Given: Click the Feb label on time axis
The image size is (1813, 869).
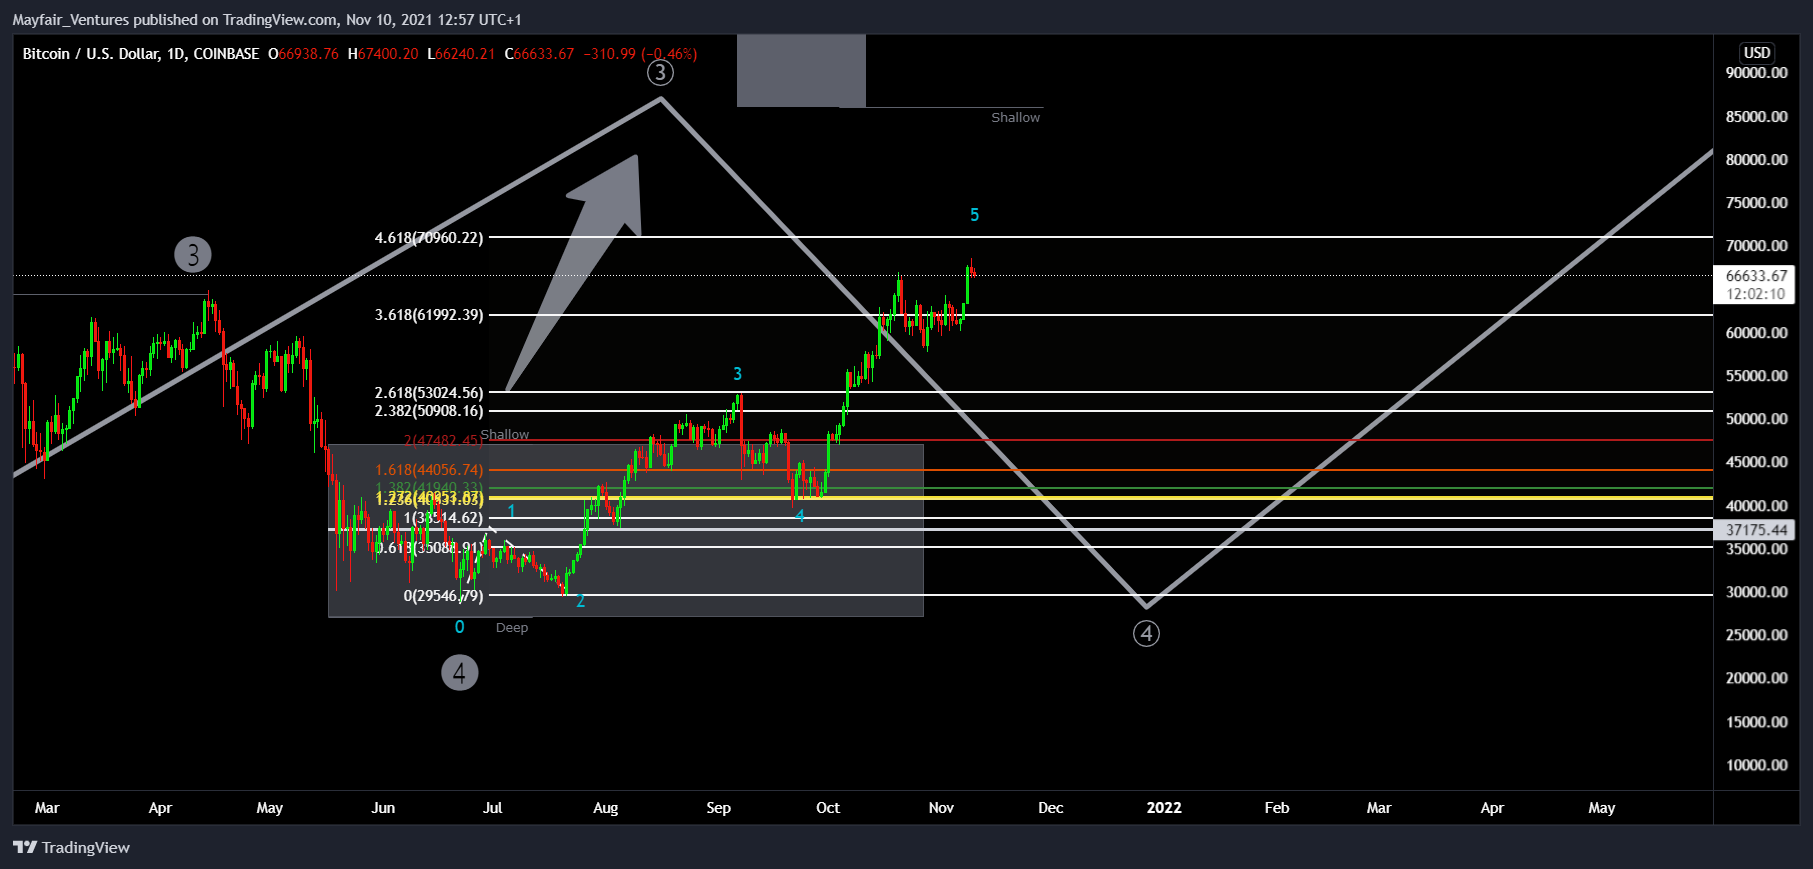Looking at the screenshot, I should pyautogui.click(x=1277, y=808).
